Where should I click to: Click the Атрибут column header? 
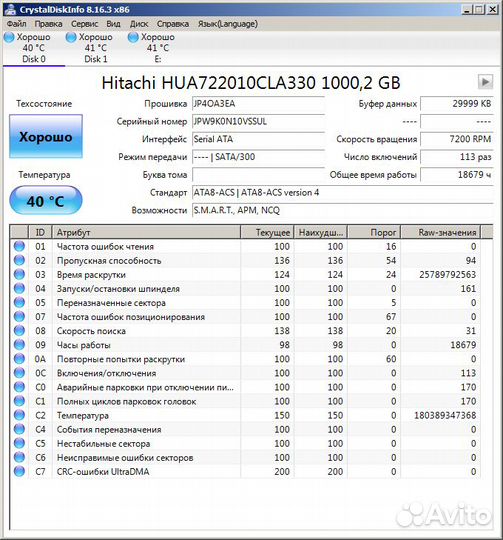[x=146, y=232]
